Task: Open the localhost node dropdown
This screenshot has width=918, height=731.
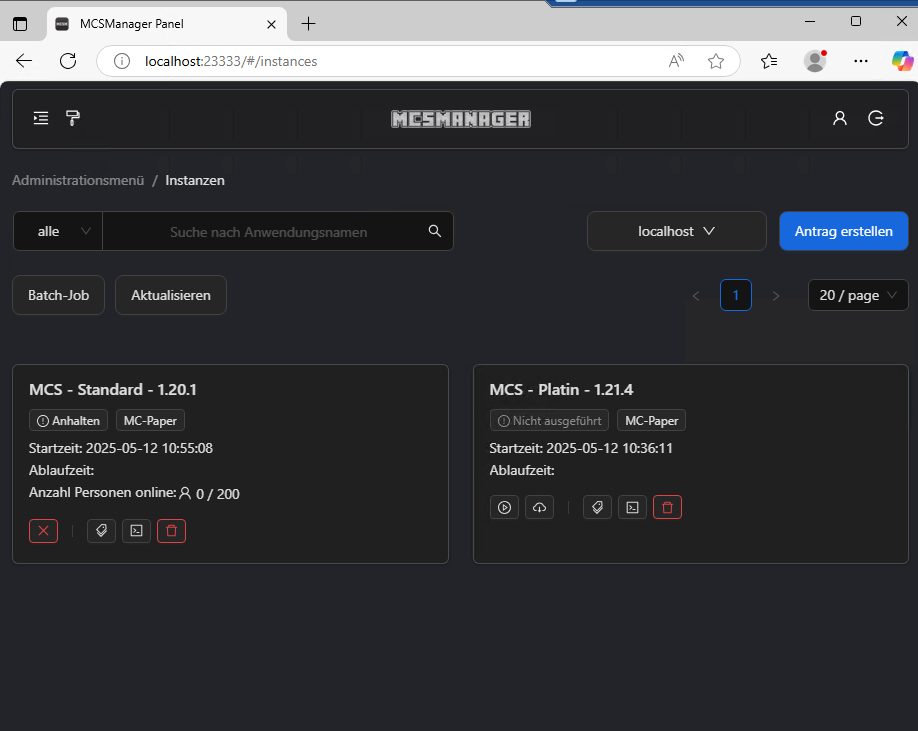Action: point(676,231)
